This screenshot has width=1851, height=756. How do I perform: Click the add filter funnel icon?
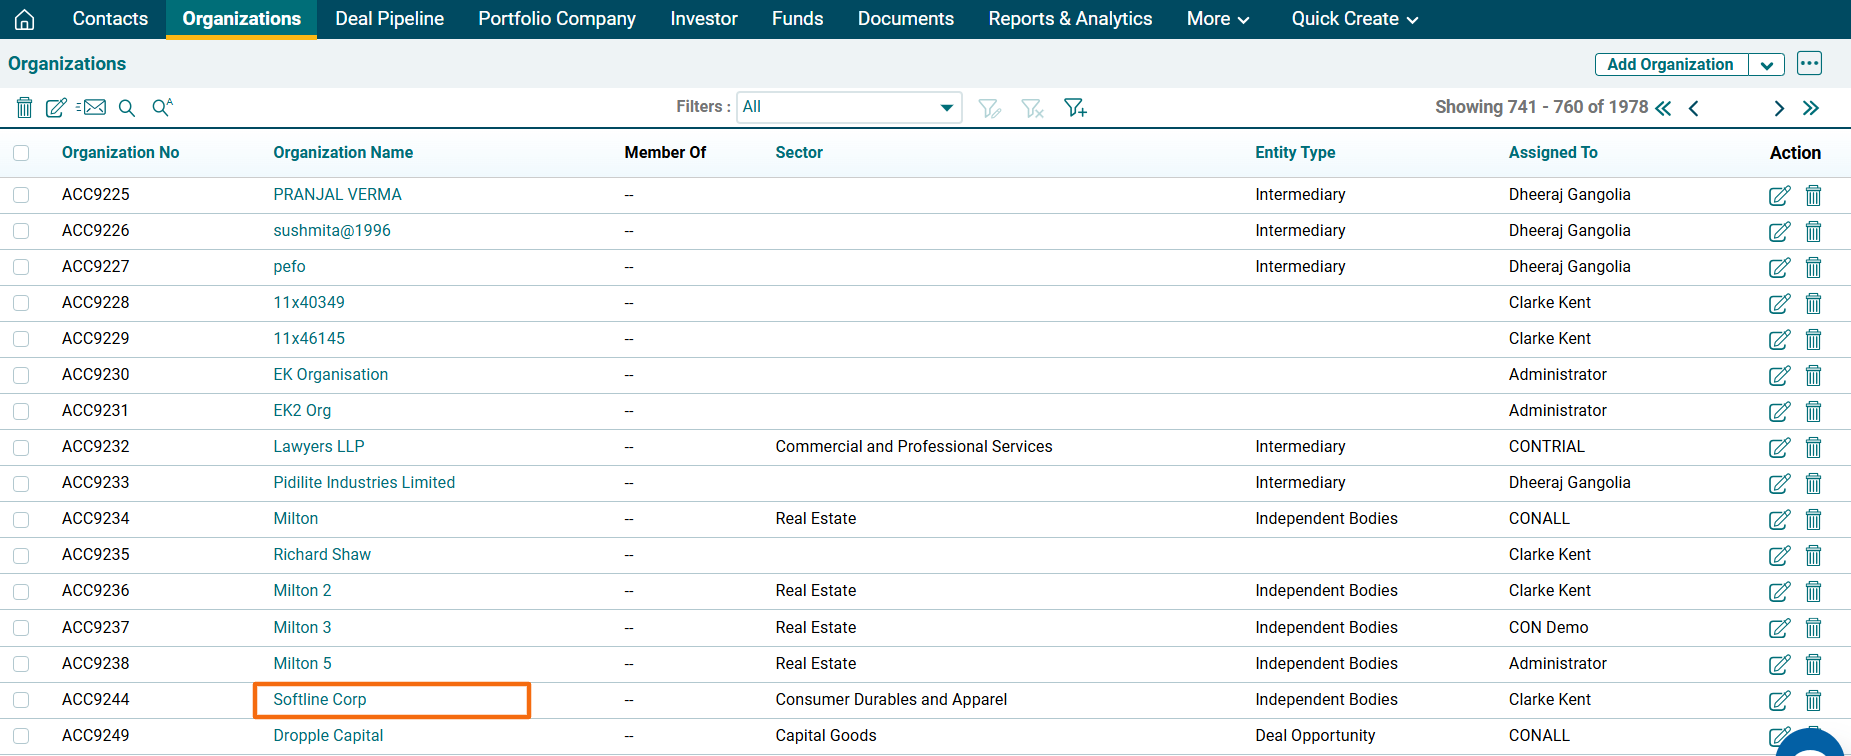[x=1075, y=107]
